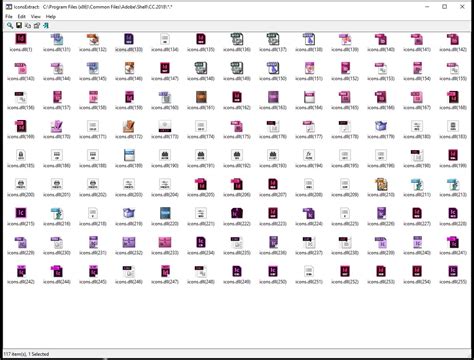474x360 pixels.
Task: Select the icon labeled icons.dll(183)
Action: click(453, 126)
